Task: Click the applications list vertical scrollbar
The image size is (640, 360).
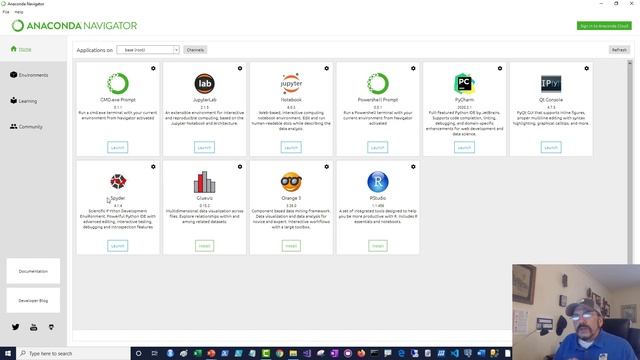Action: 629,162
